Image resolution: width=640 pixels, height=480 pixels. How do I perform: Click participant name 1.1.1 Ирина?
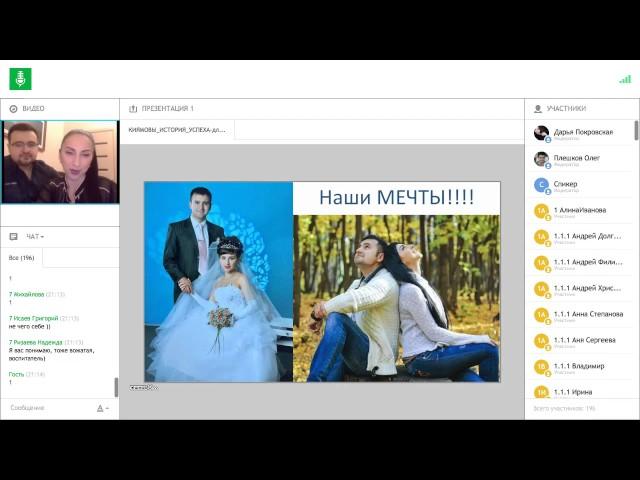573,392
